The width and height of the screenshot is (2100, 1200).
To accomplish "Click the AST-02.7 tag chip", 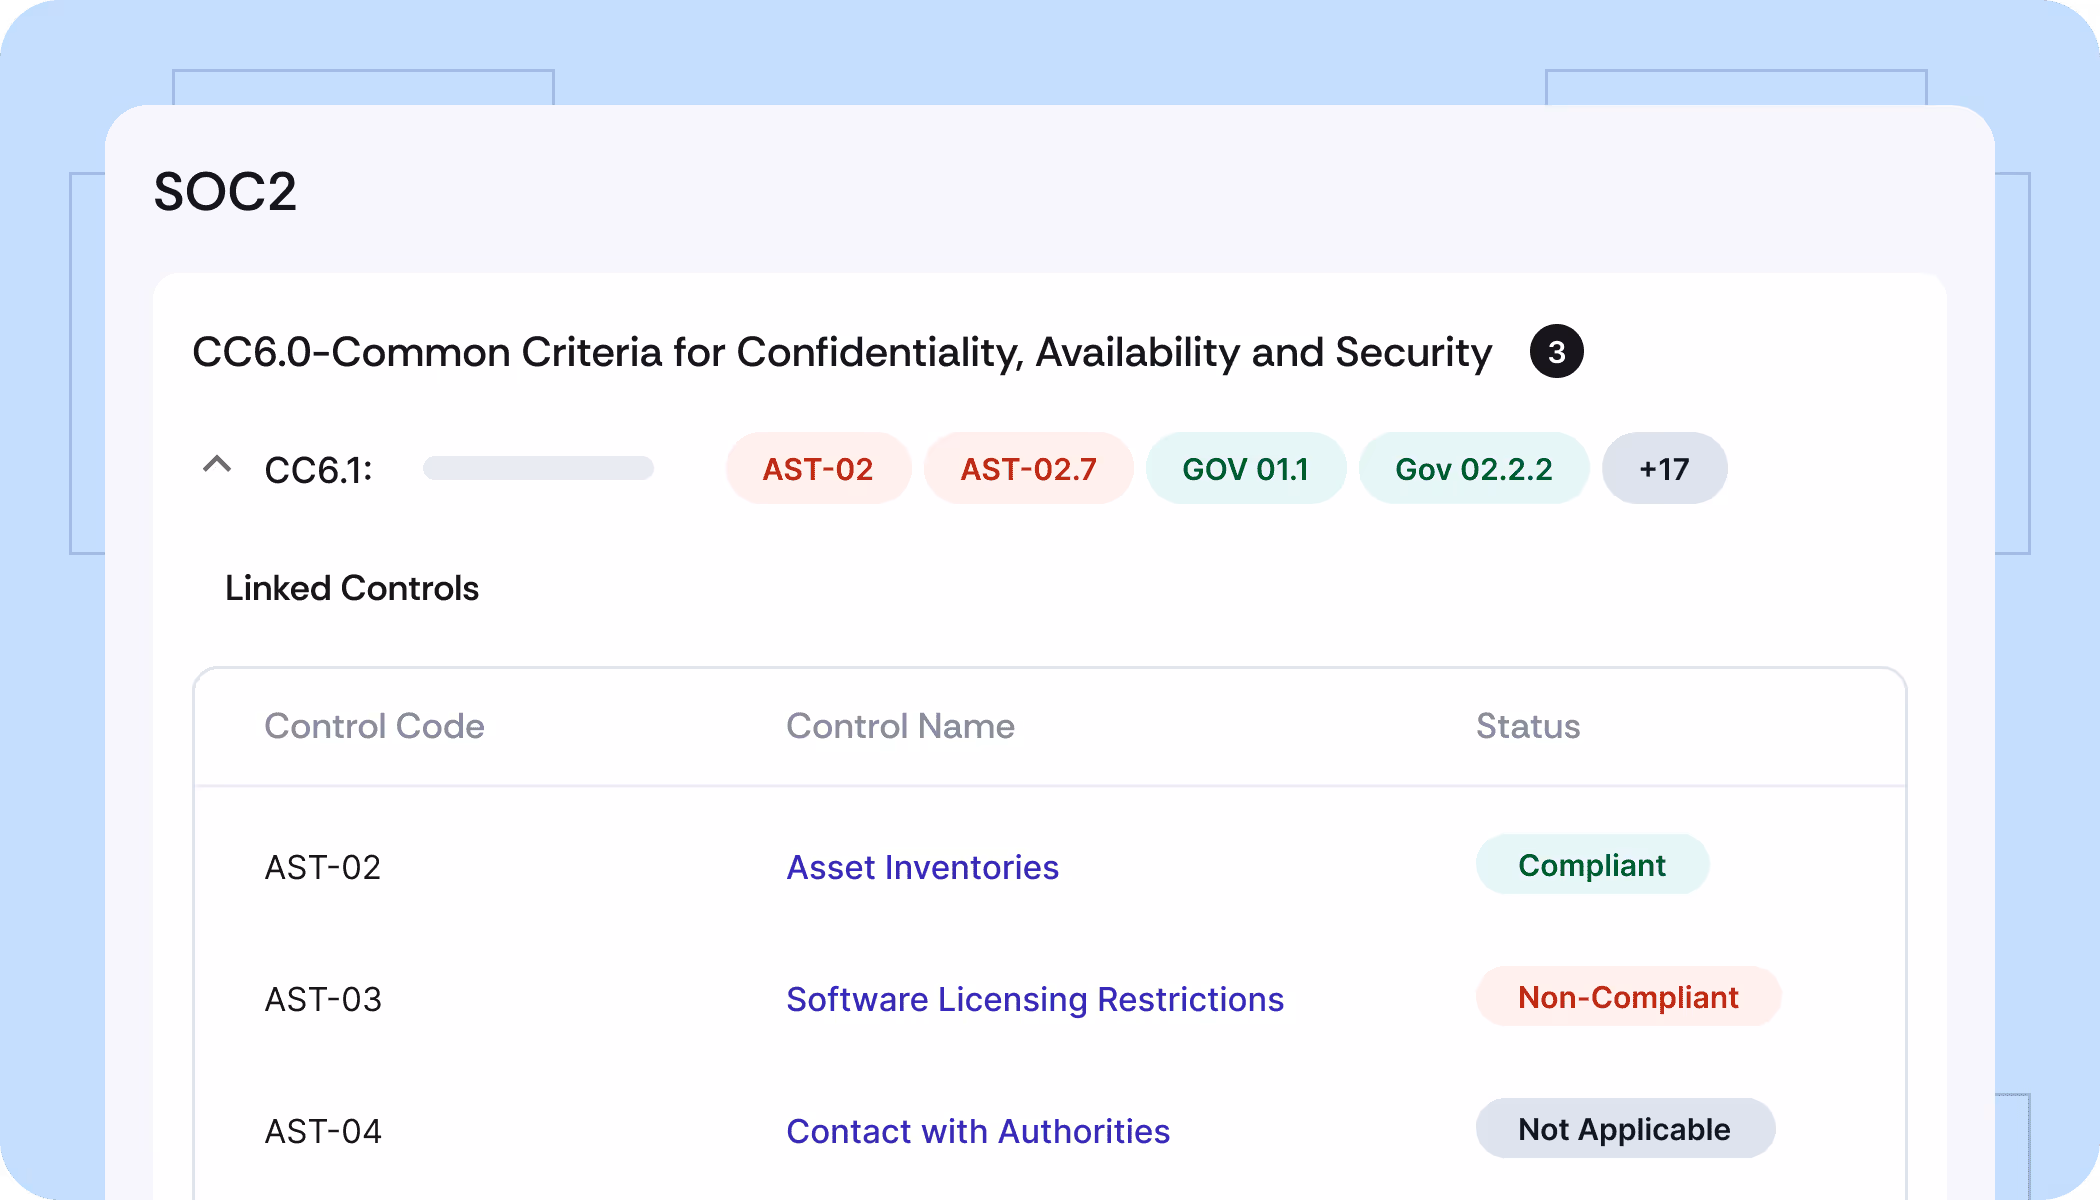I will 1028,469.
